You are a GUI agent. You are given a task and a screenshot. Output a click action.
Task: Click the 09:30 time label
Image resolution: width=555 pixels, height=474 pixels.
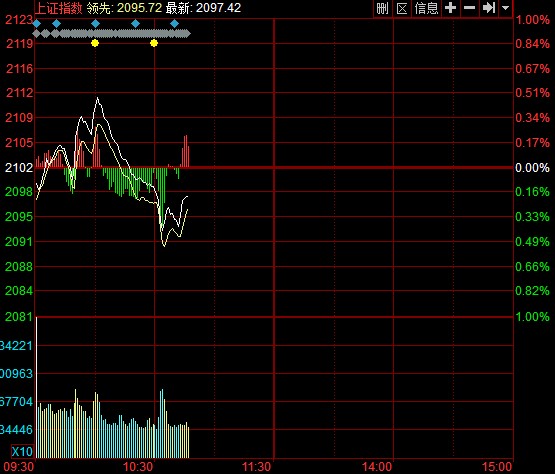(19, 467)
